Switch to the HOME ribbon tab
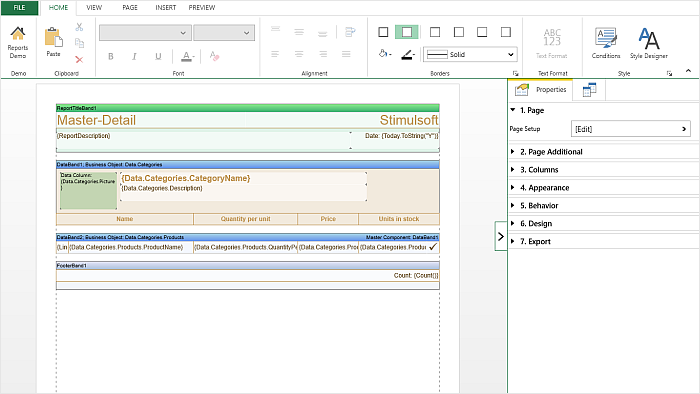This screenshot has width=700, height=394. pyautogui.click(x=58, y=8)
